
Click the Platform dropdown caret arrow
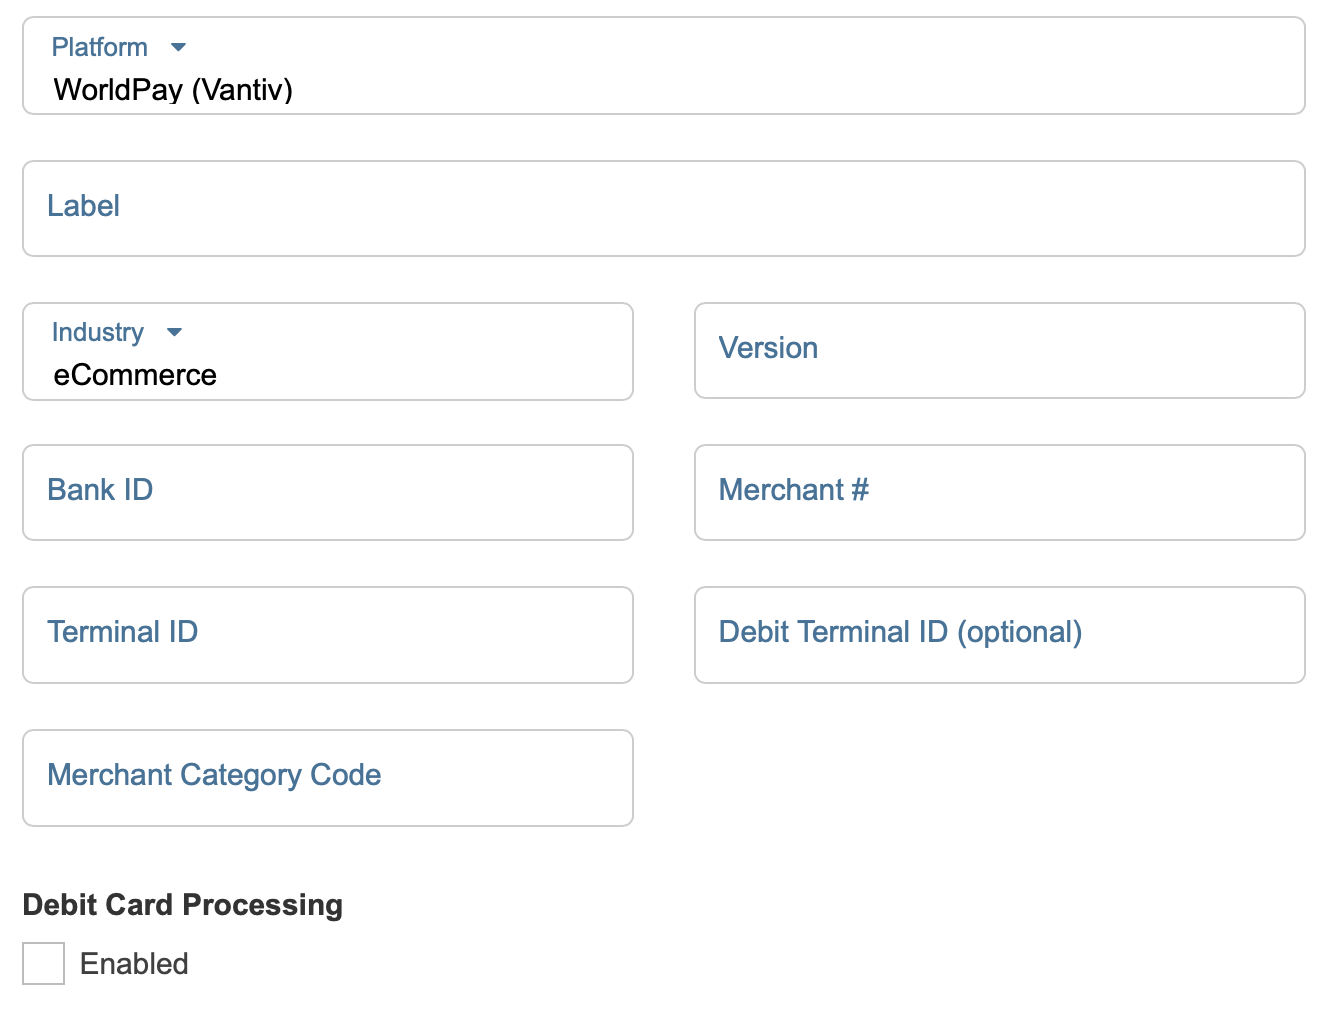pos(178,47)
